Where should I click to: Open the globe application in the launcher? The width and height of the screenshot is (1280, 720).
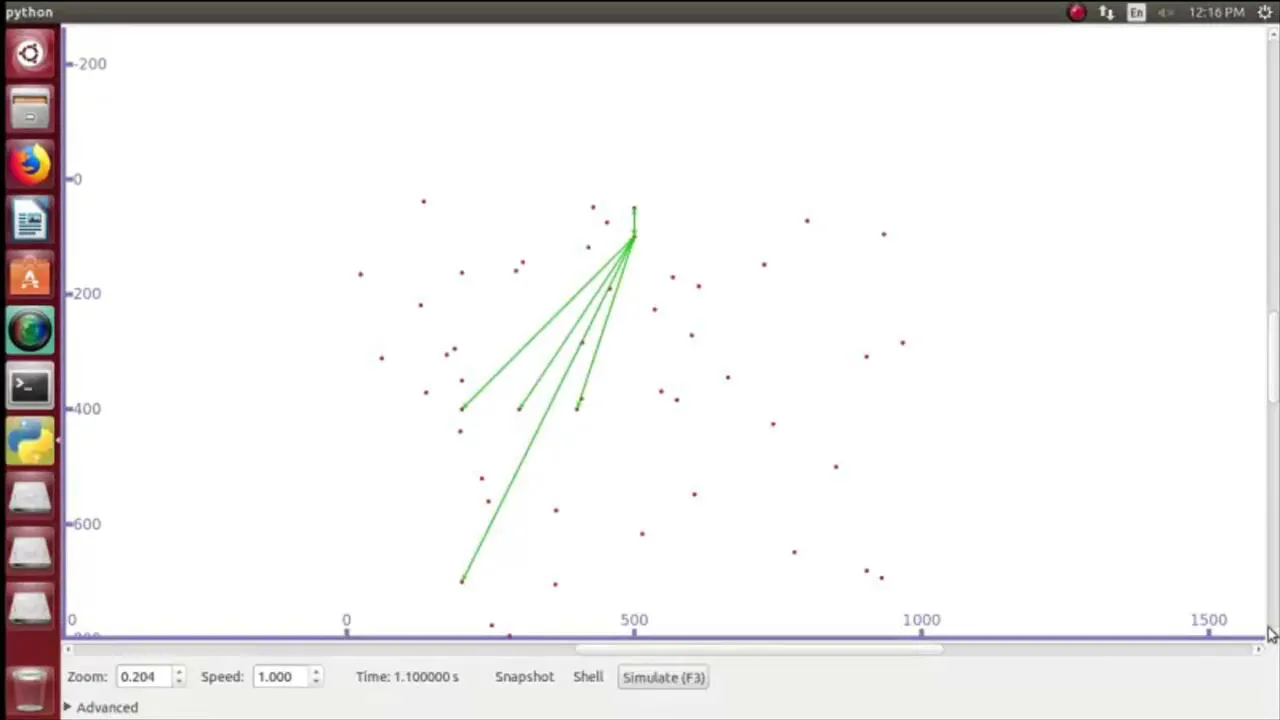click(x=30, y=330)
